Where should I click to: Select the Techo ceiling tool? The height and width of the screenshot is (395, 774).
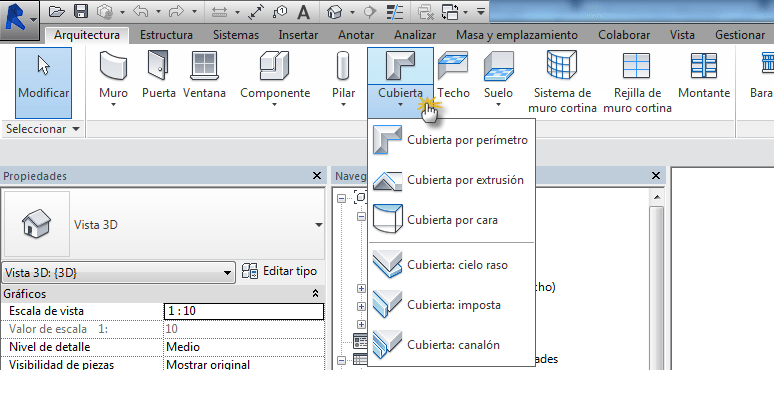(x=453, y=74)
